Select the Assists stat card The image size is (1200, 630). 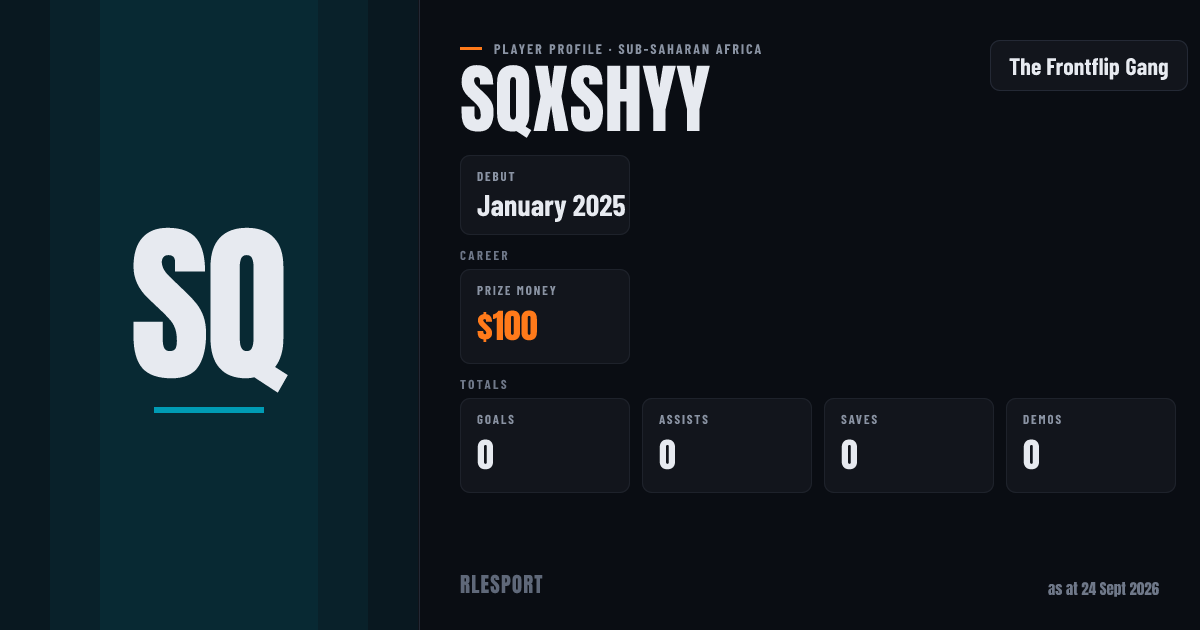(727, 445)
